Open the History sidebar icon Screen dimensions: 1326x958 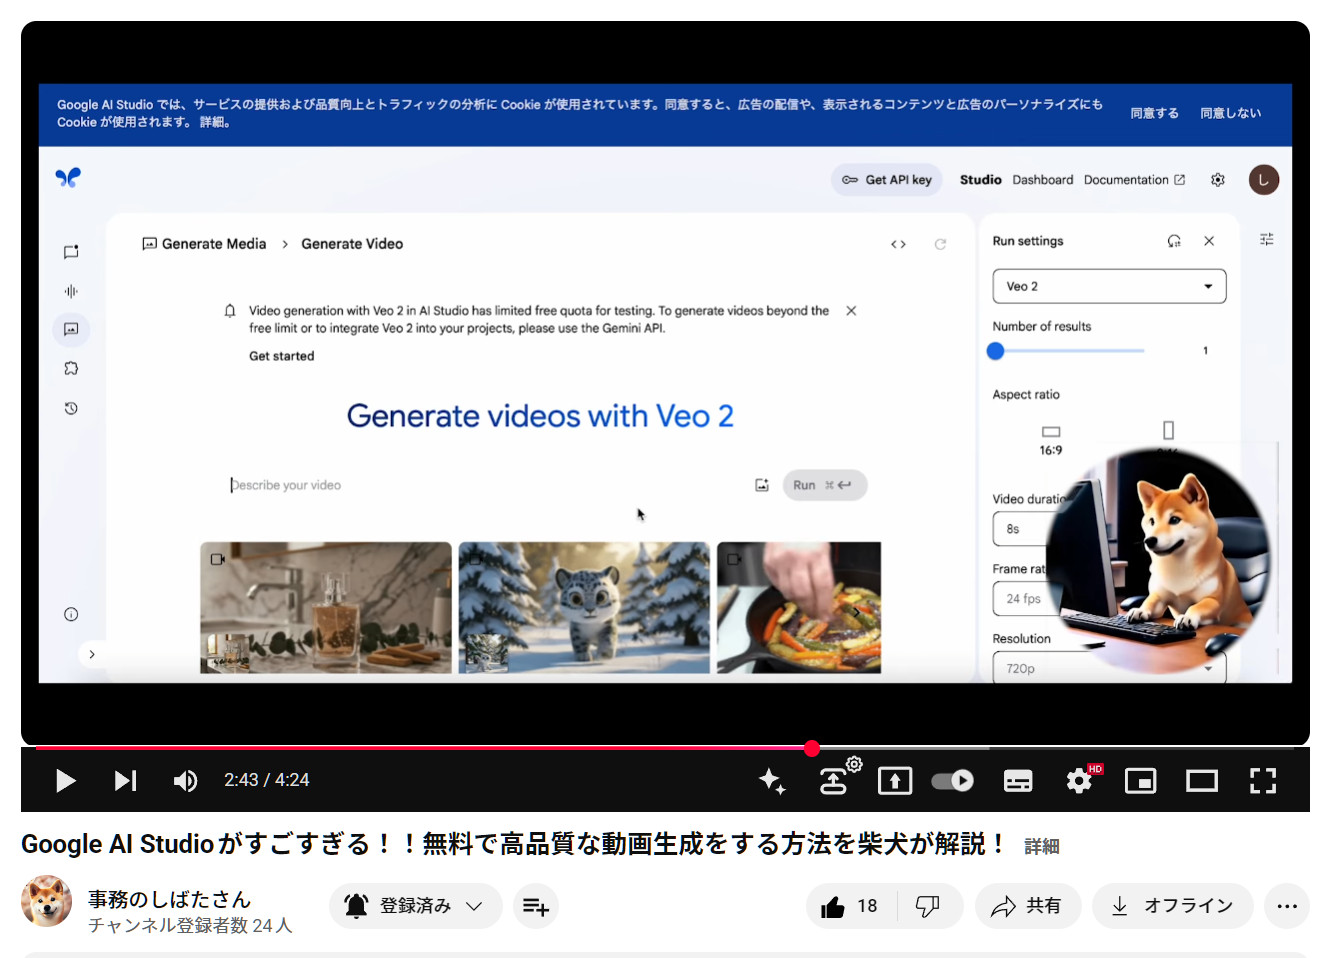pos(71,408)
